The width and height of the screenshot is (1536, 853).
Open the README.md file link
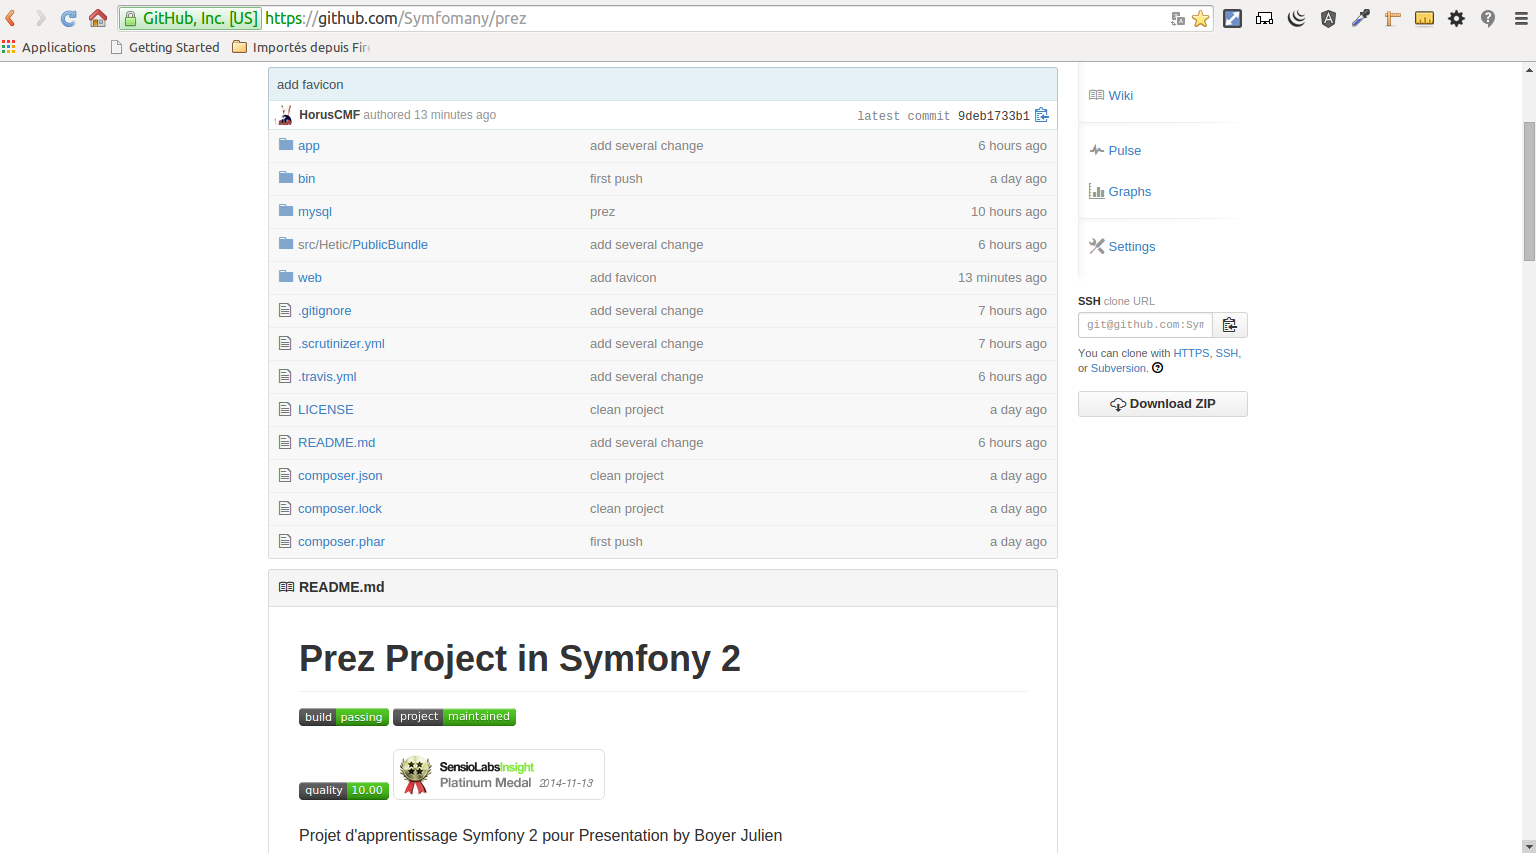click(x=337, y=442)
